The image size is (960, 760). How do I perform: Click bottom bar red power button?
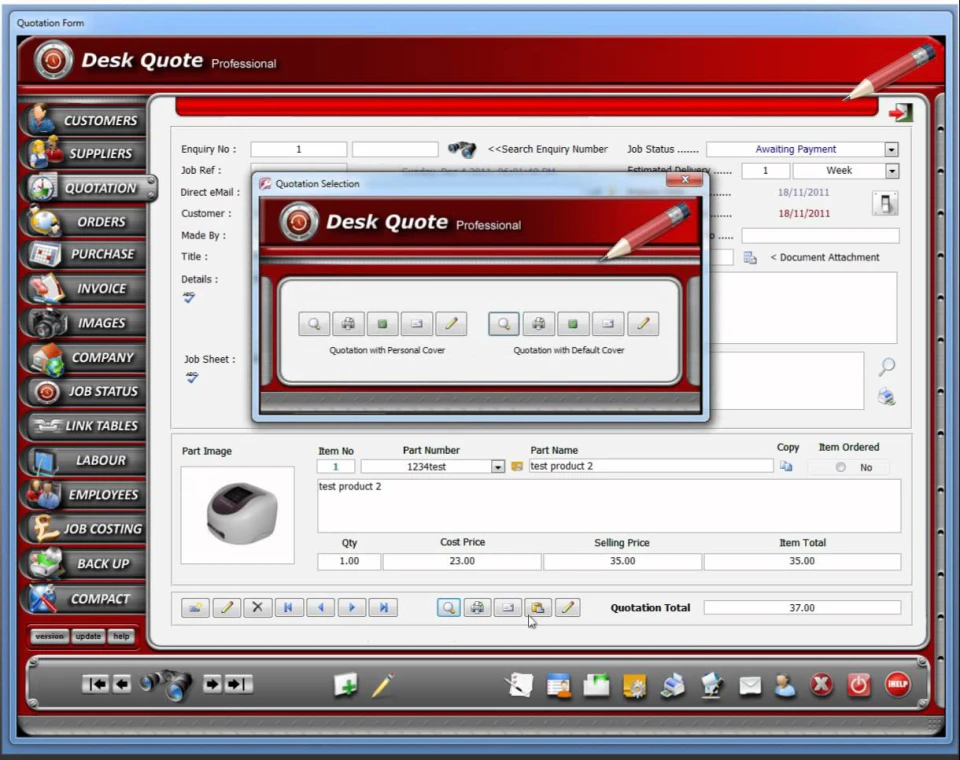click(858, 685)
